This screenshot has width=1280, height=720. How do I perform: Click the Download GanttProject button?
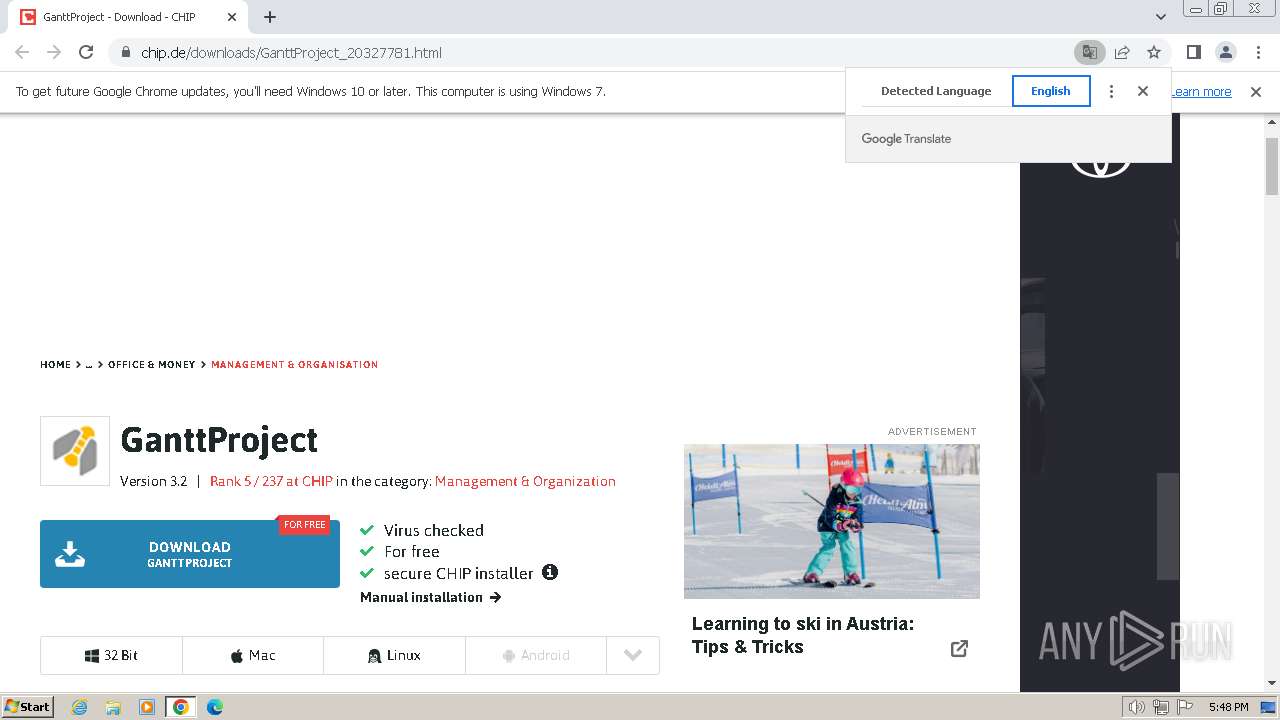tap(190, 554)
